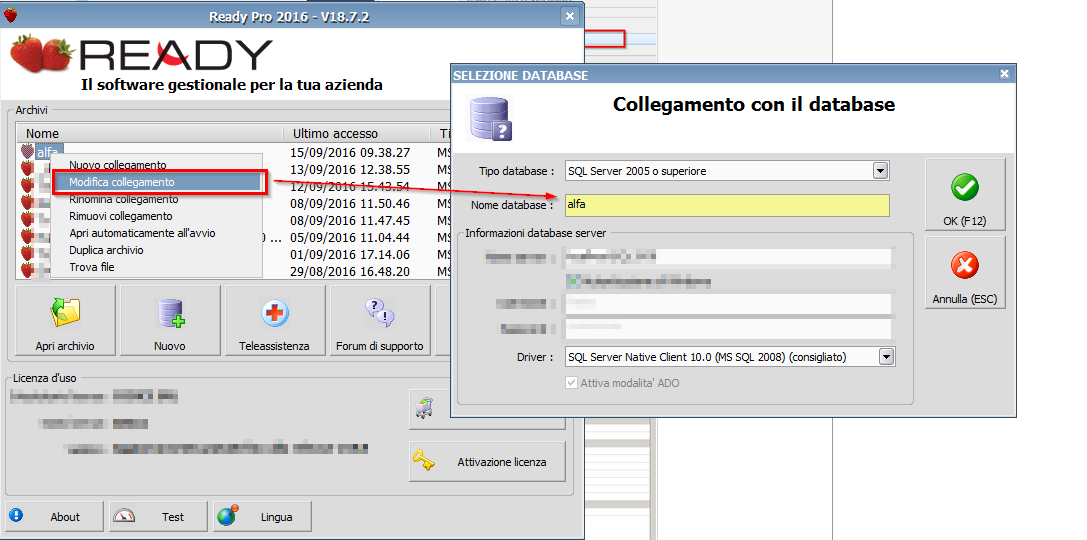
Task: Close the SELEZIONE DATABASE dialog
Action: point(1005,73)
